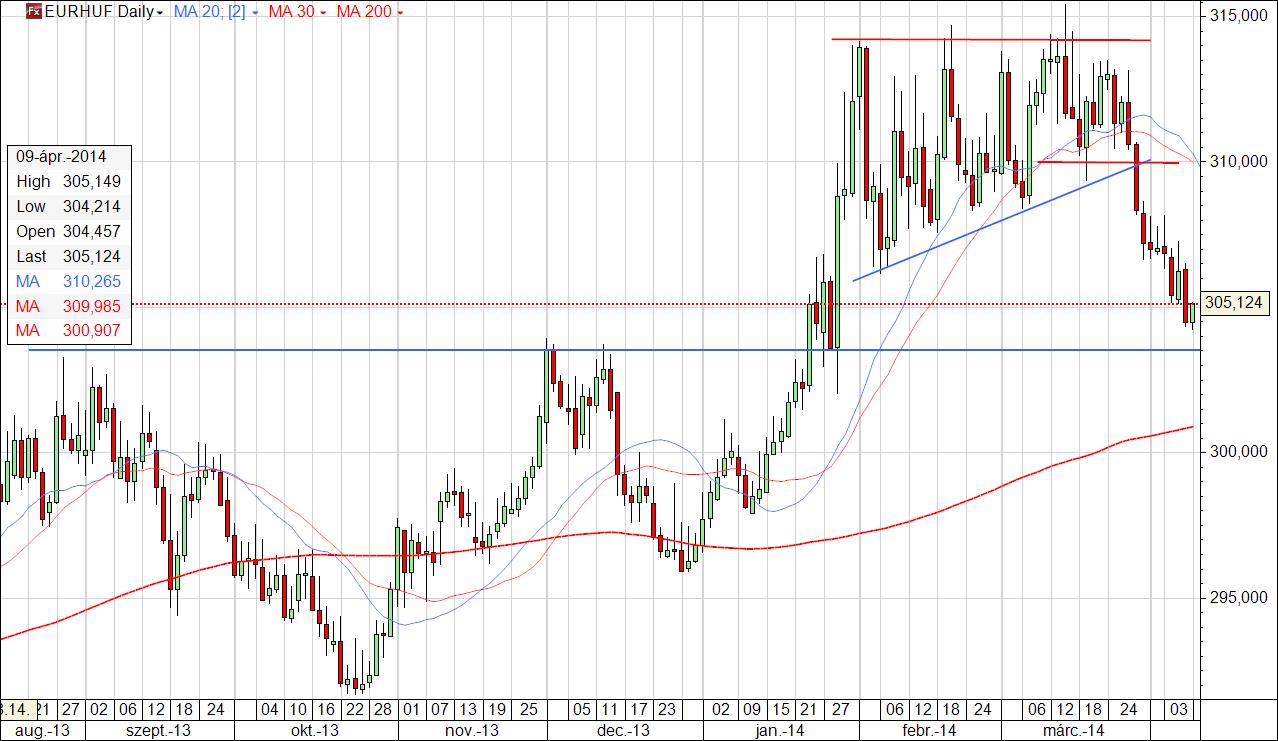Click the red Fx symbol icon
Screen dimensions: 1278x741
coord(32,12)
